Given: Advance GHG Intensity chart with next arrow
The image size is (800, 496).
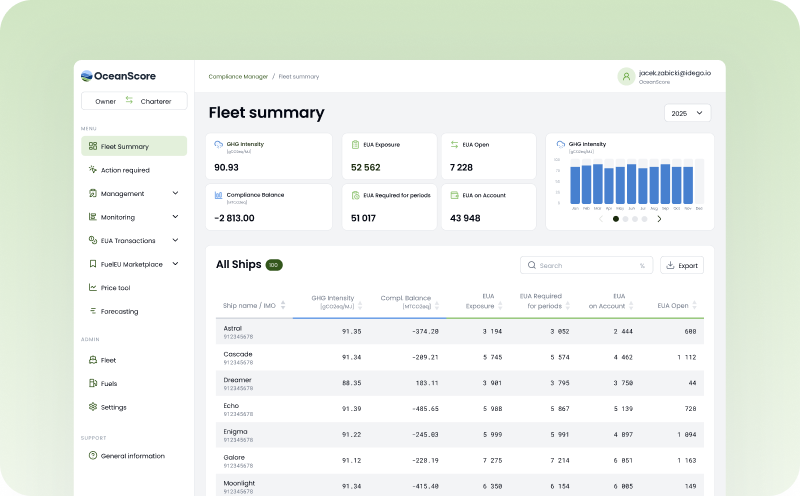Looking at the screenshot, I should pos(659,218).
